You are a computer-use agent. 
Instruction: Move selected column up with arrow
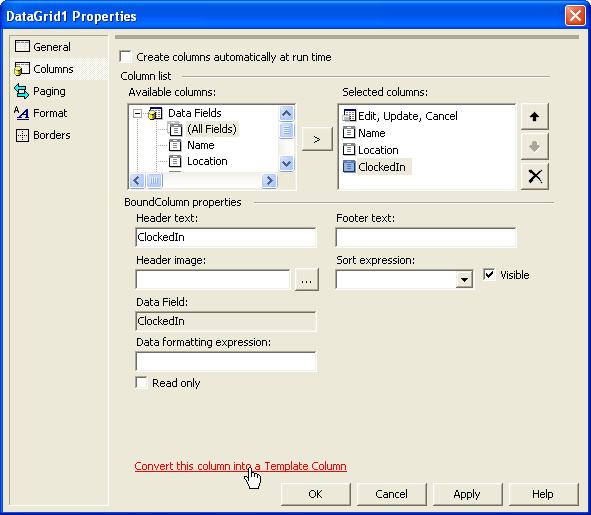pos(534,117)
